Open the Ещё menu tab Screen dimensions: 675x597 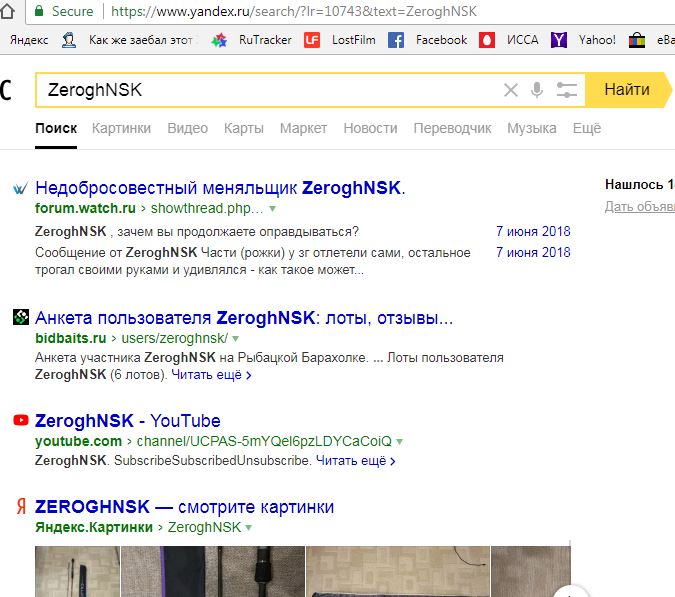point(587,128)
